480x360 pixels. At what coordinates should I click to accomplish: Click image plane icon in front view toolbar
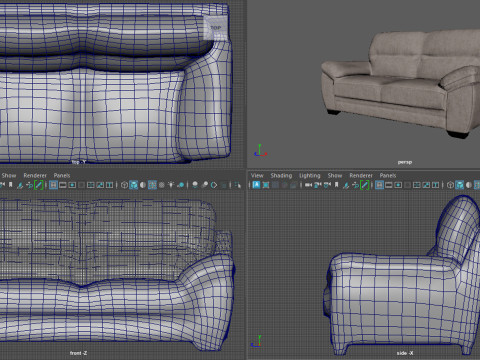(20, 185)
